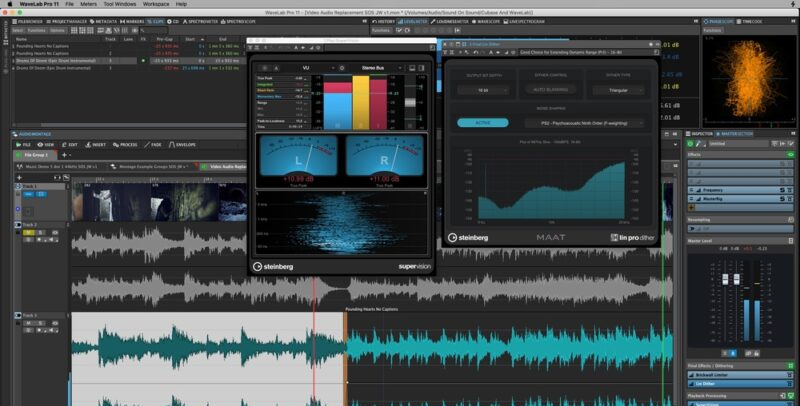Toggle the Effects pane green bypass icon
Screen dimensions: 800x406
point(791,155)
